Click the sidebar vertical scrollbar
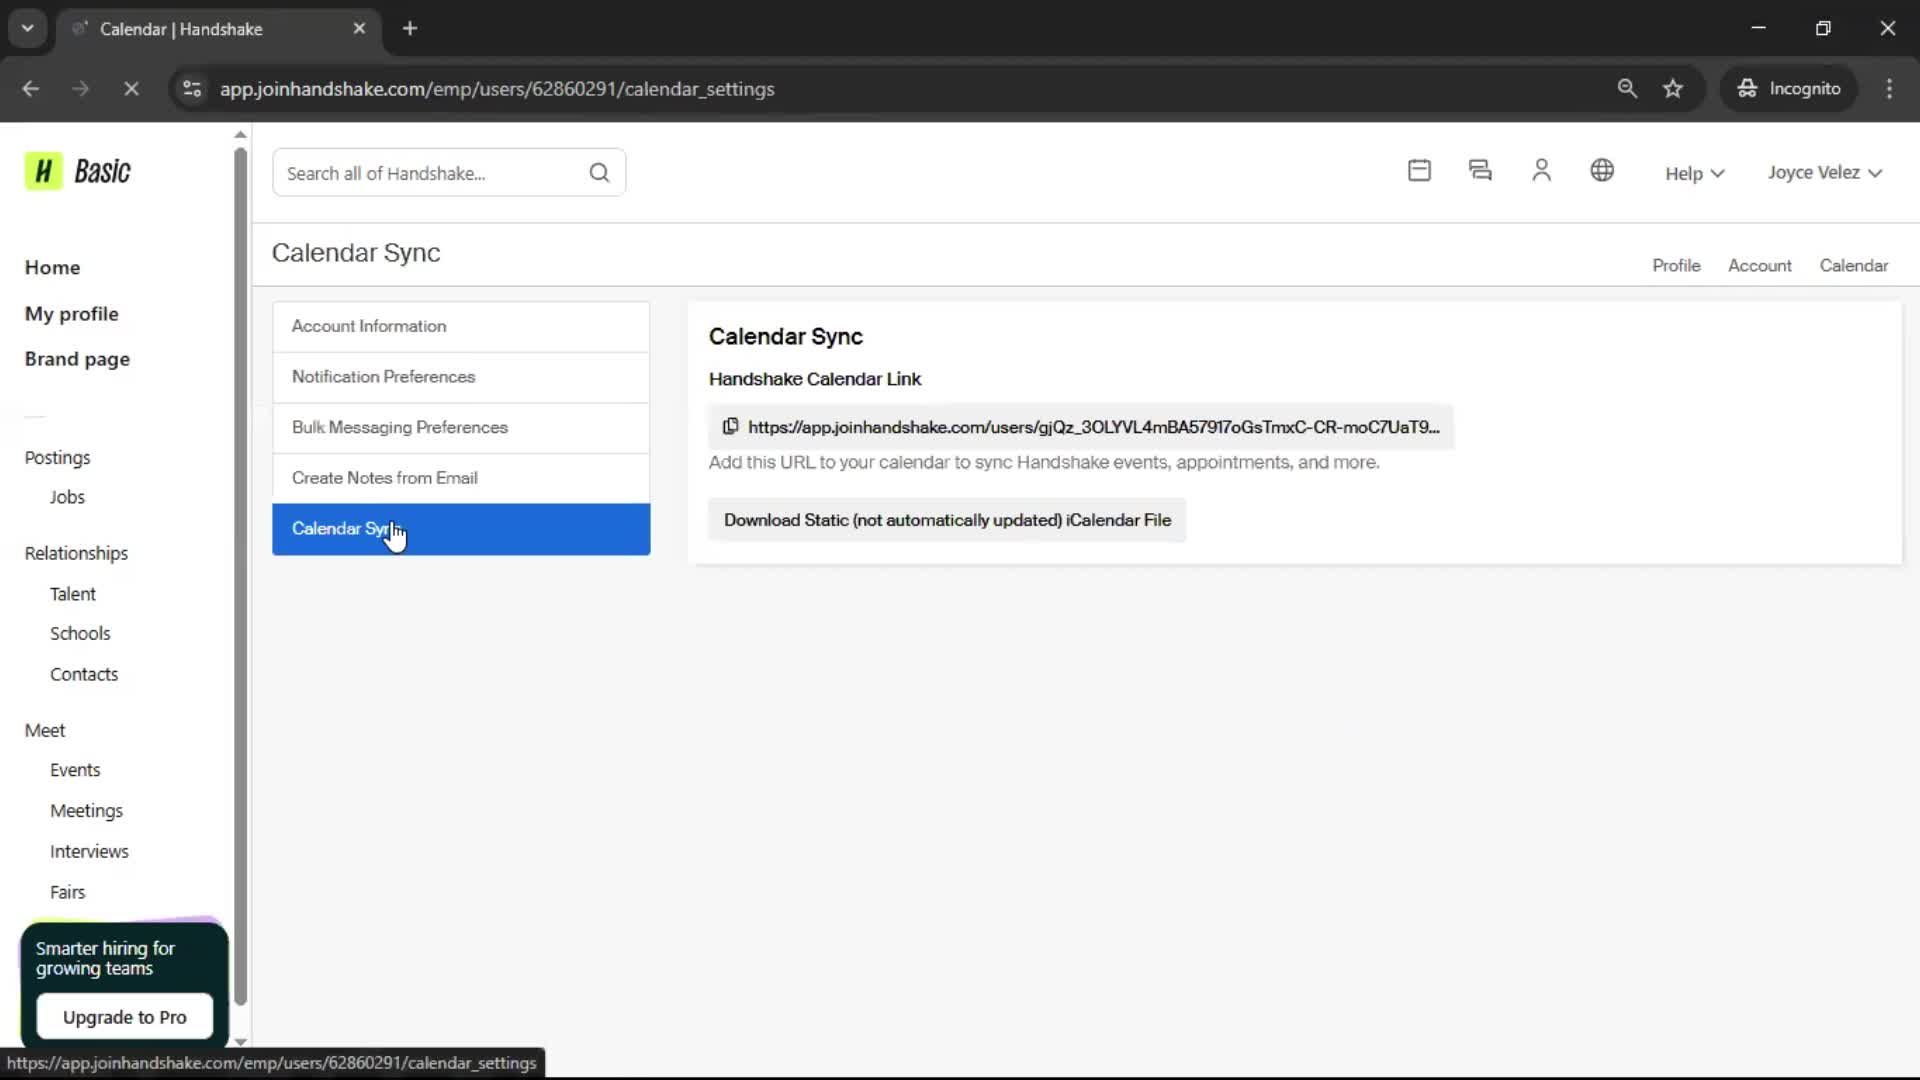 click(240, 575)
